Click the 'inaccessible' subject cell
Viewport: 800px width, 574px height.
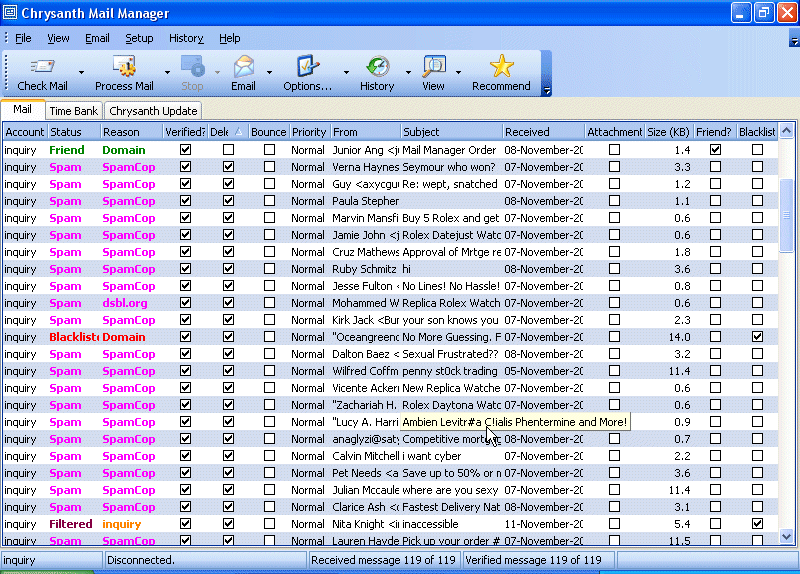[x=452, y=524]
